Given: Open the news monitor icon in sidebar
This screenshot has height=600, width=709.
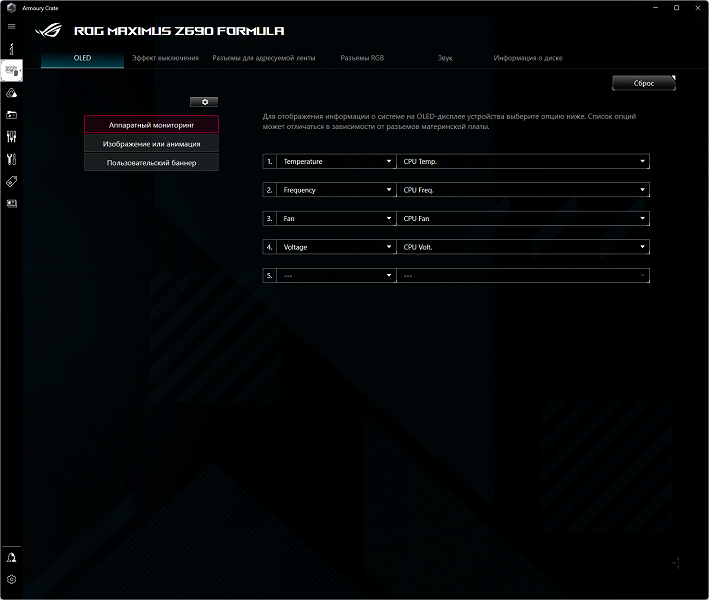Looking at the screenshot, I should (x=11, y=203).
